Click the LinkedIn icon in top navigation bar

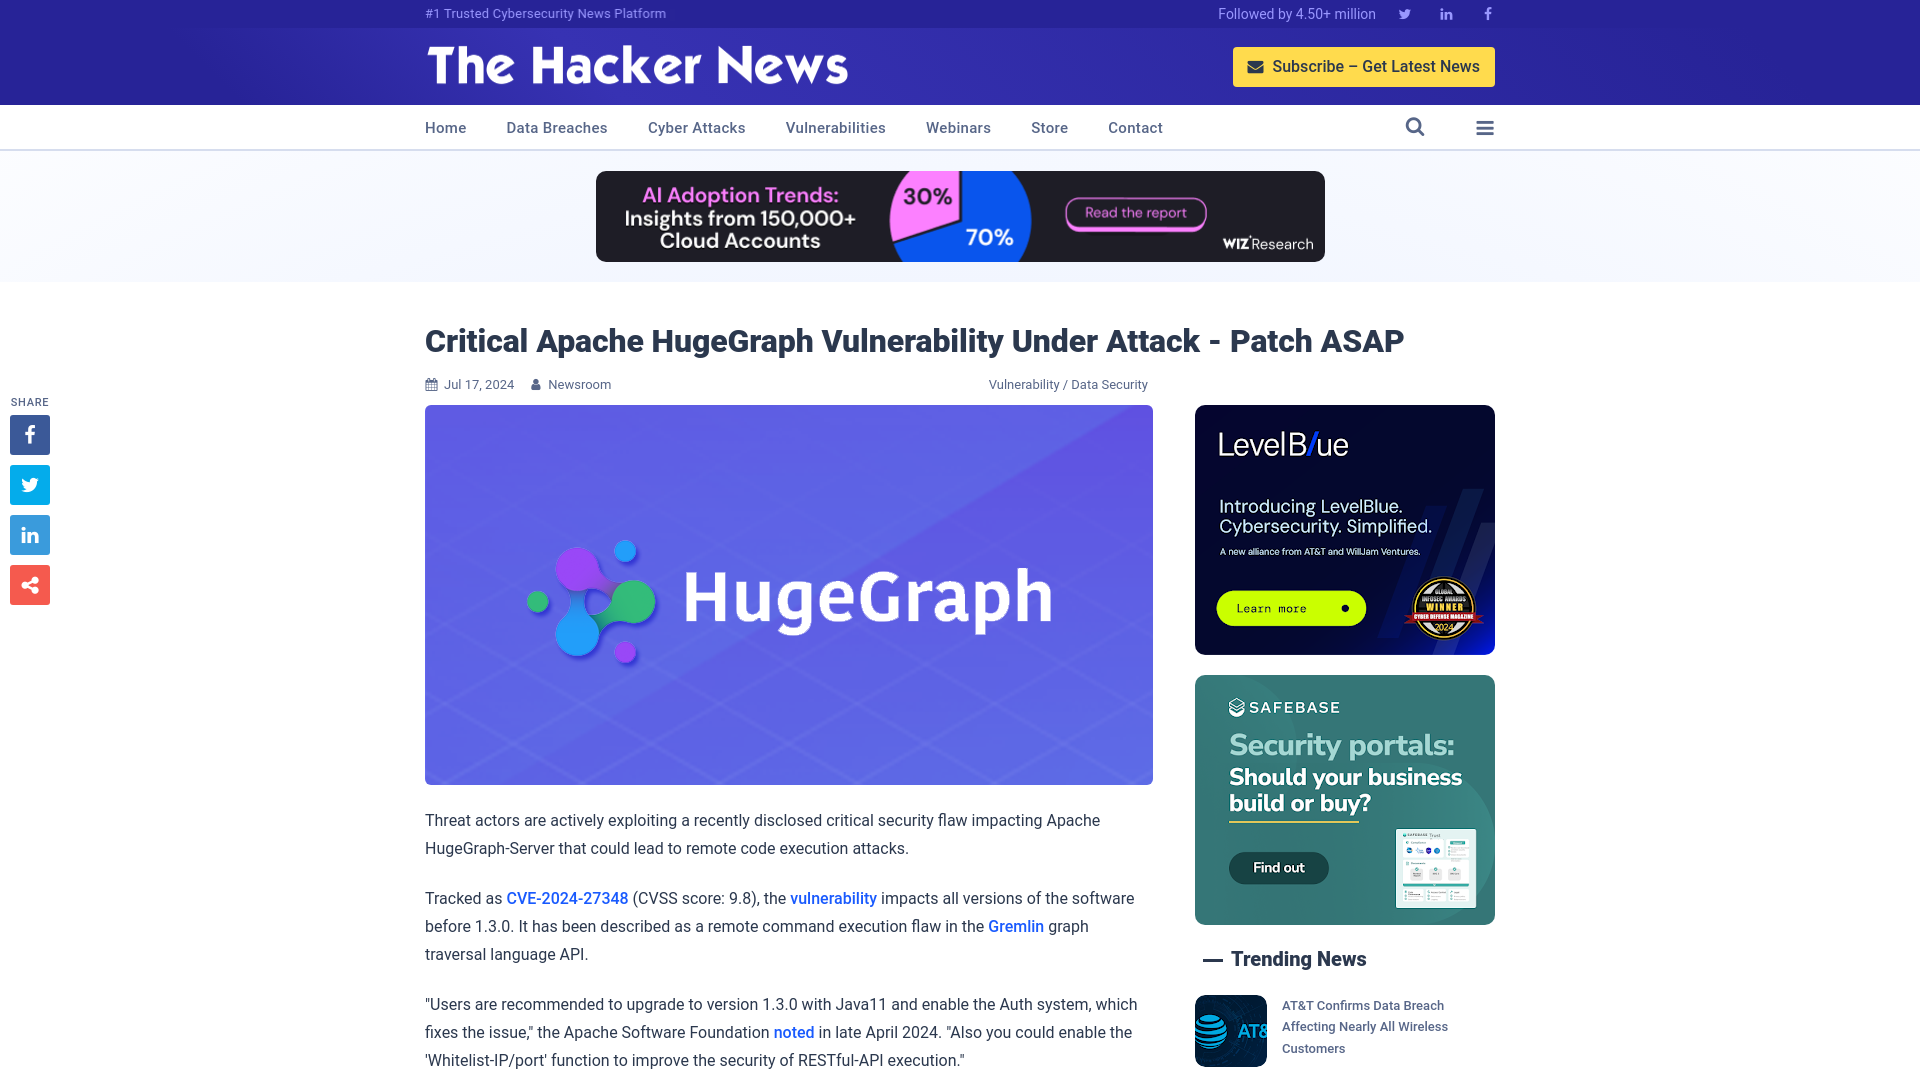(1445, 13)
